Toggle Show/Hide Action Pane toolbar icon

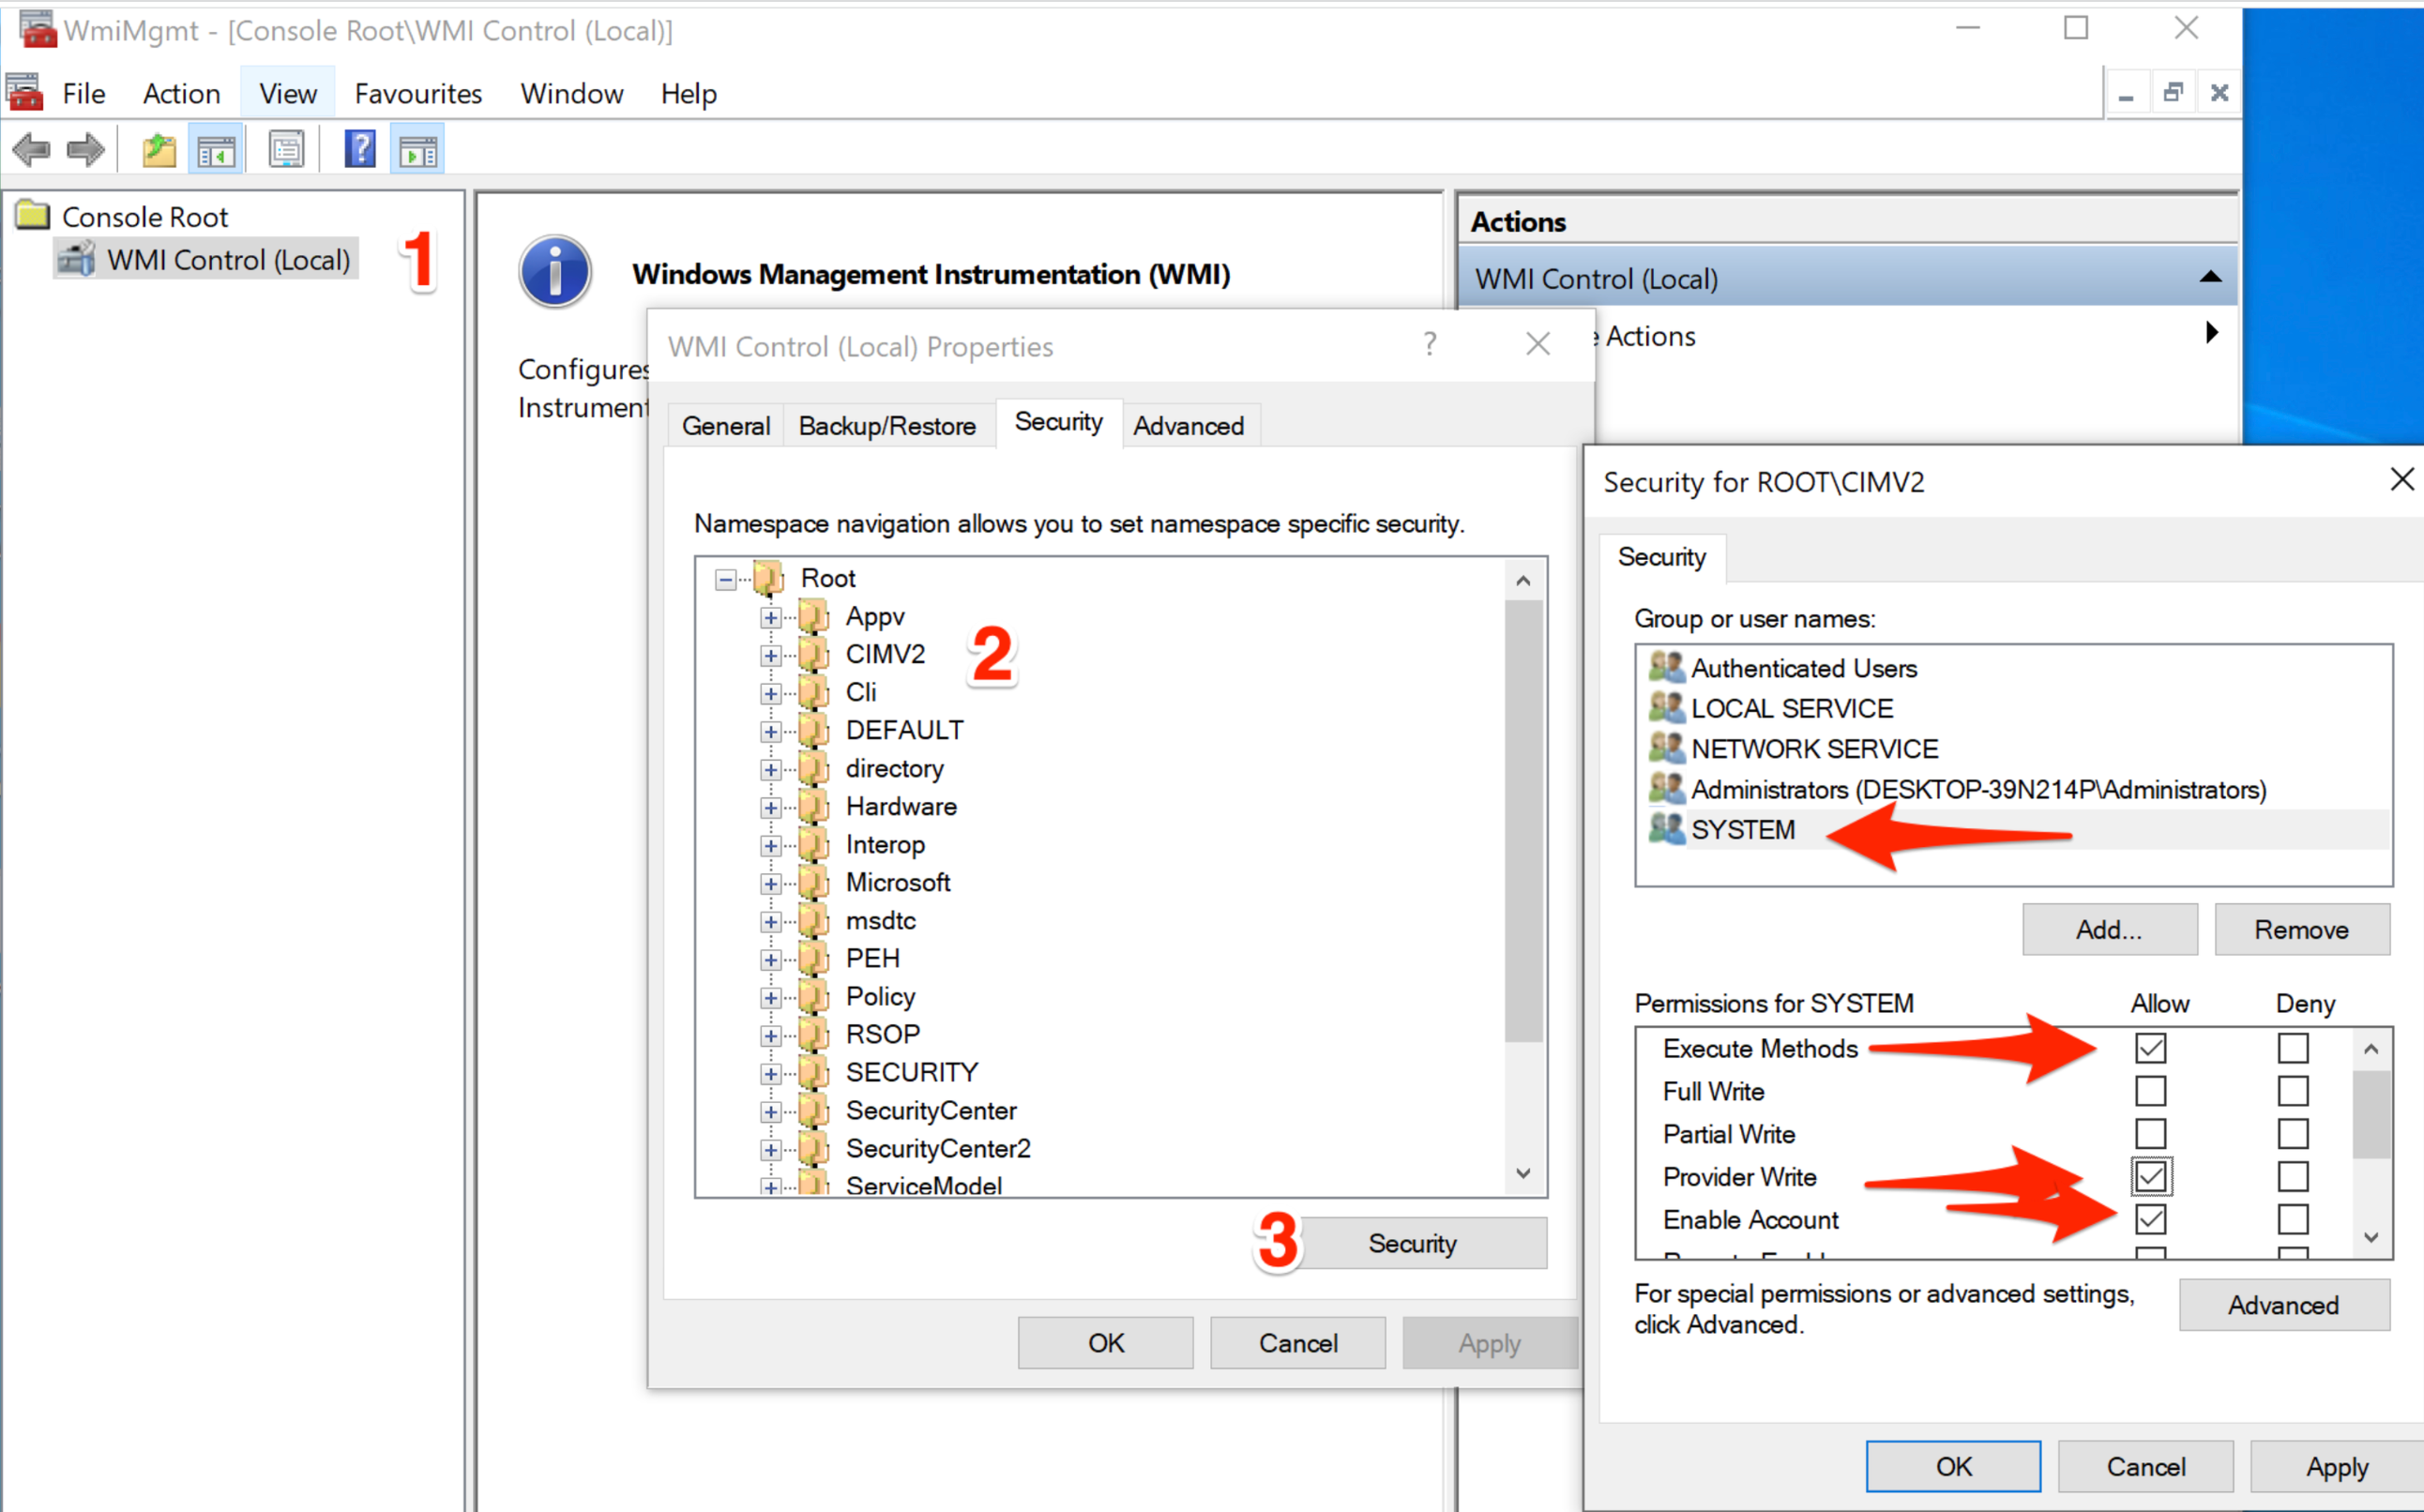(x=418, y=151)
